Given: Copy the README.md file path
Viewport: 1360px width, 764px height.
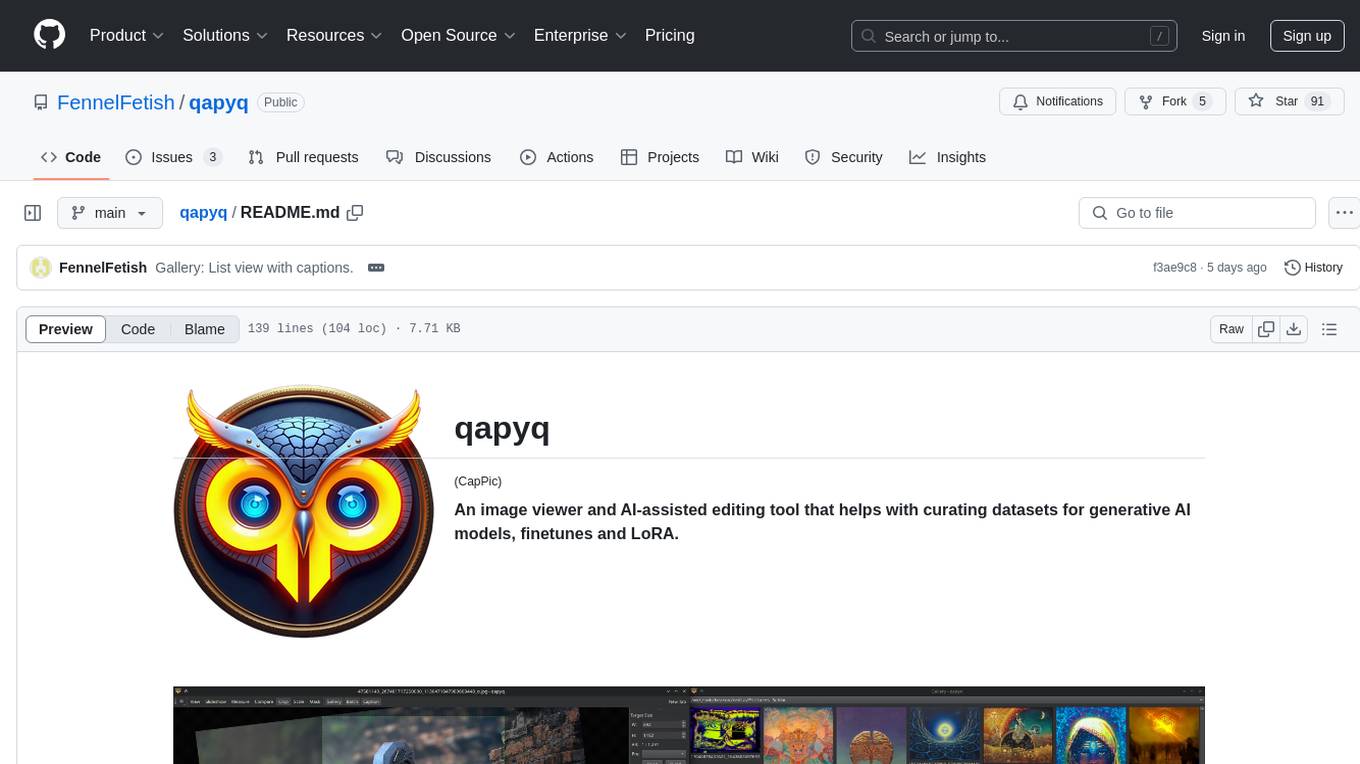Looking at the screenshot, I should pos(355,213).
